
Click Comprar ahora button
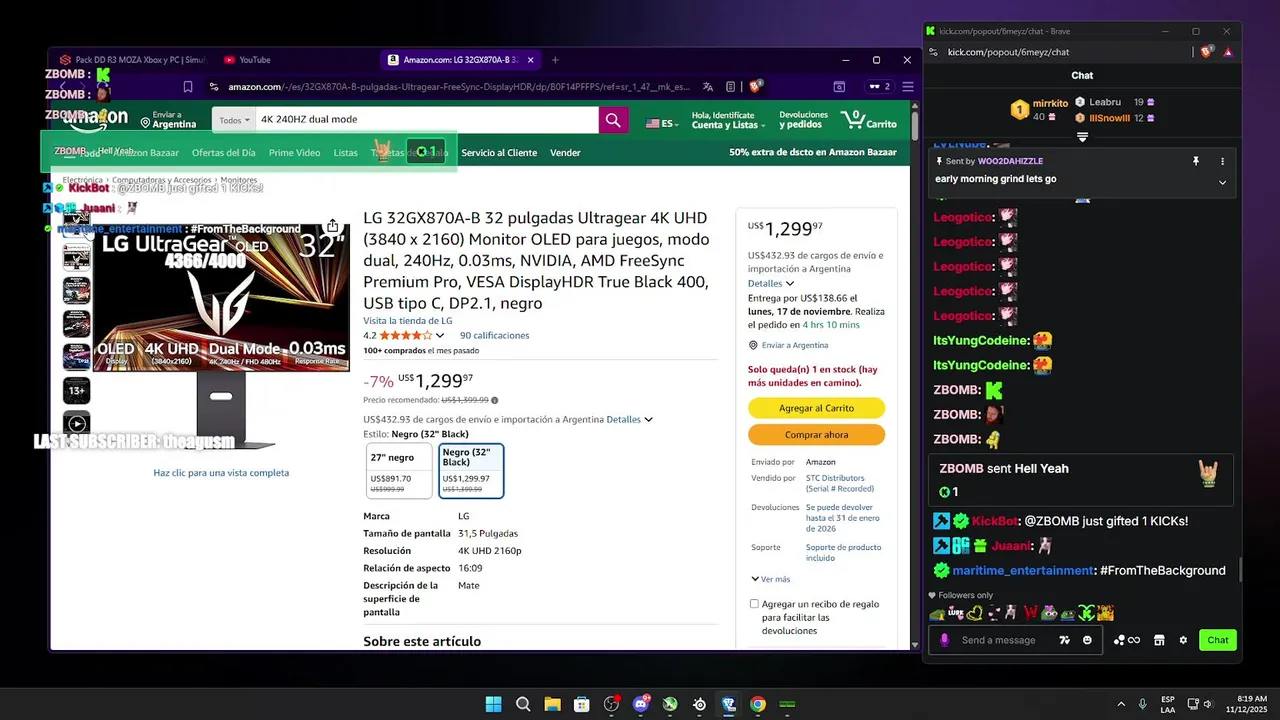[816, 435]
